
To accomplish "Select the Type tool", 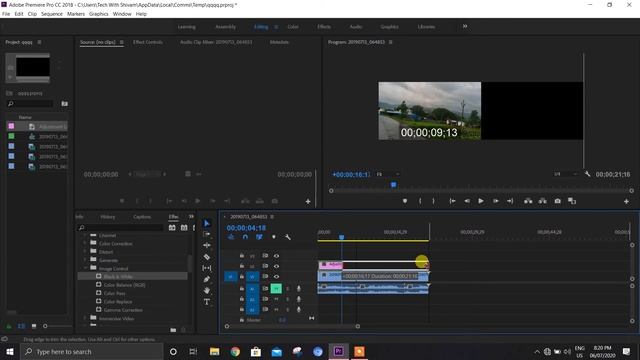I will click(207, 302).
